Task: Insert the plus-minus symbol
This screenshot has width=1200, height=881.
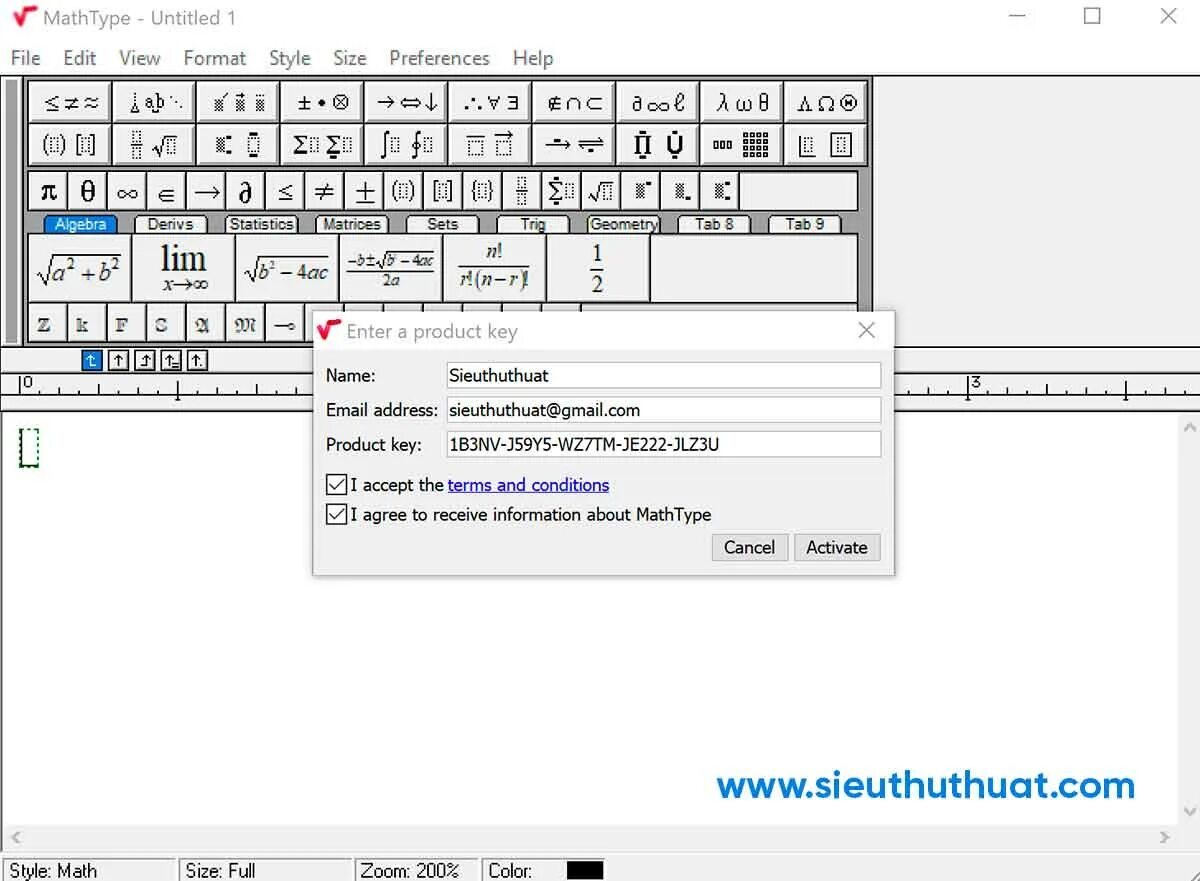Action: [x=365, y=191]
